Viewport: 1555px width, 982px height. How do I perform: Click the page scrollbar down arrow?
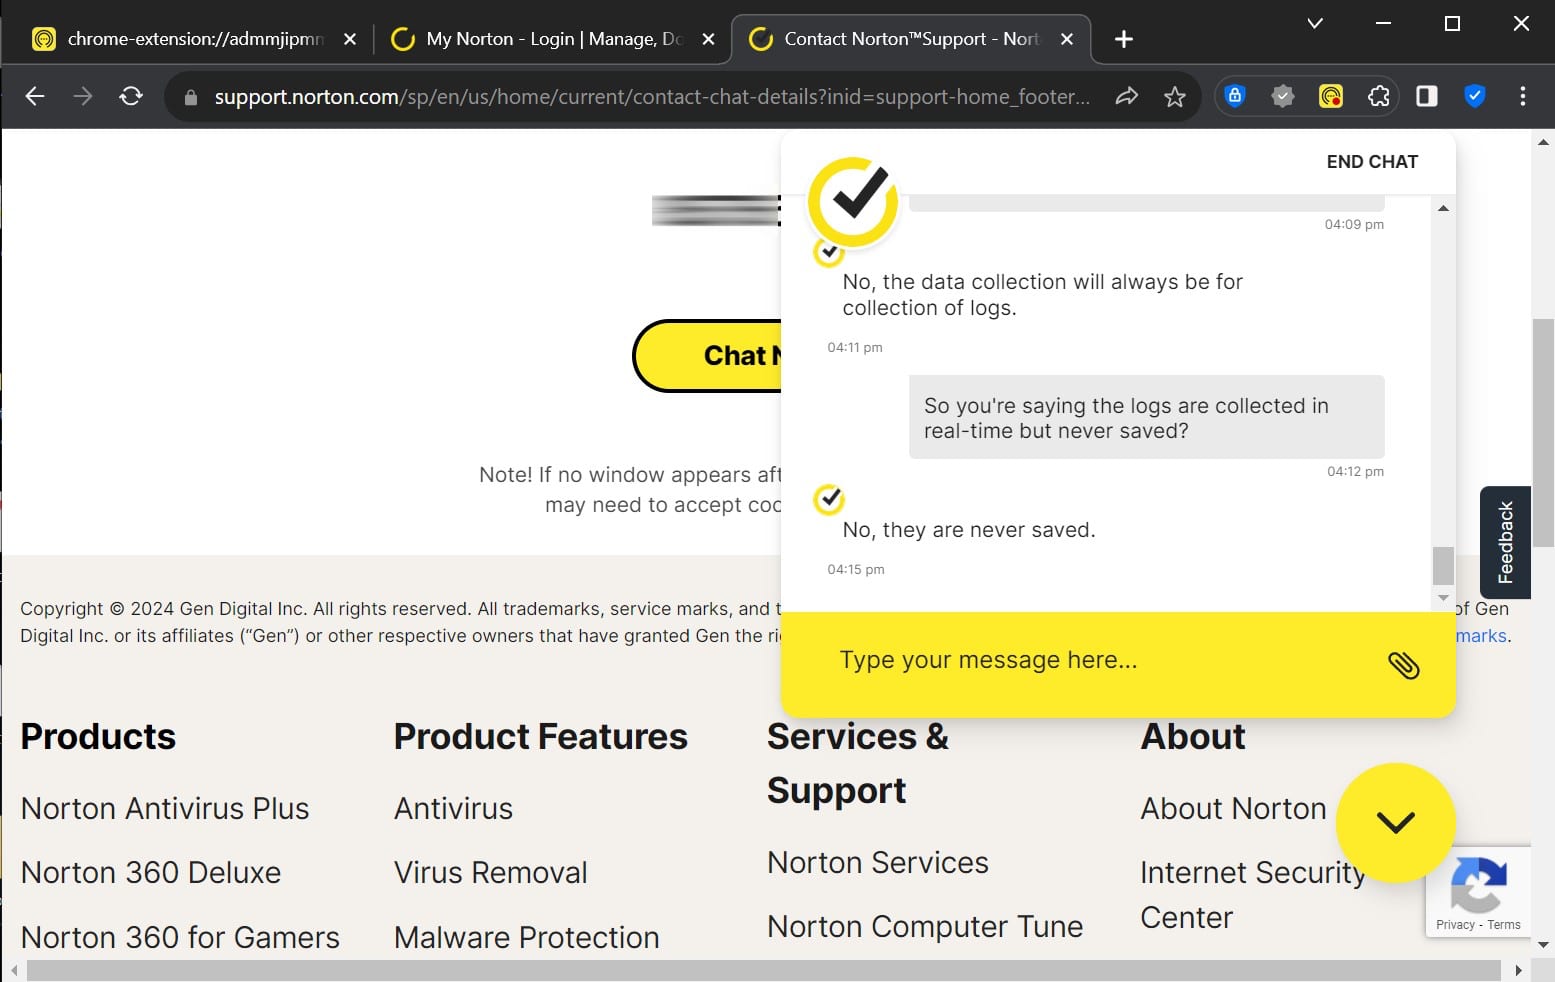pyautogui.click(x=1544, y=944)
